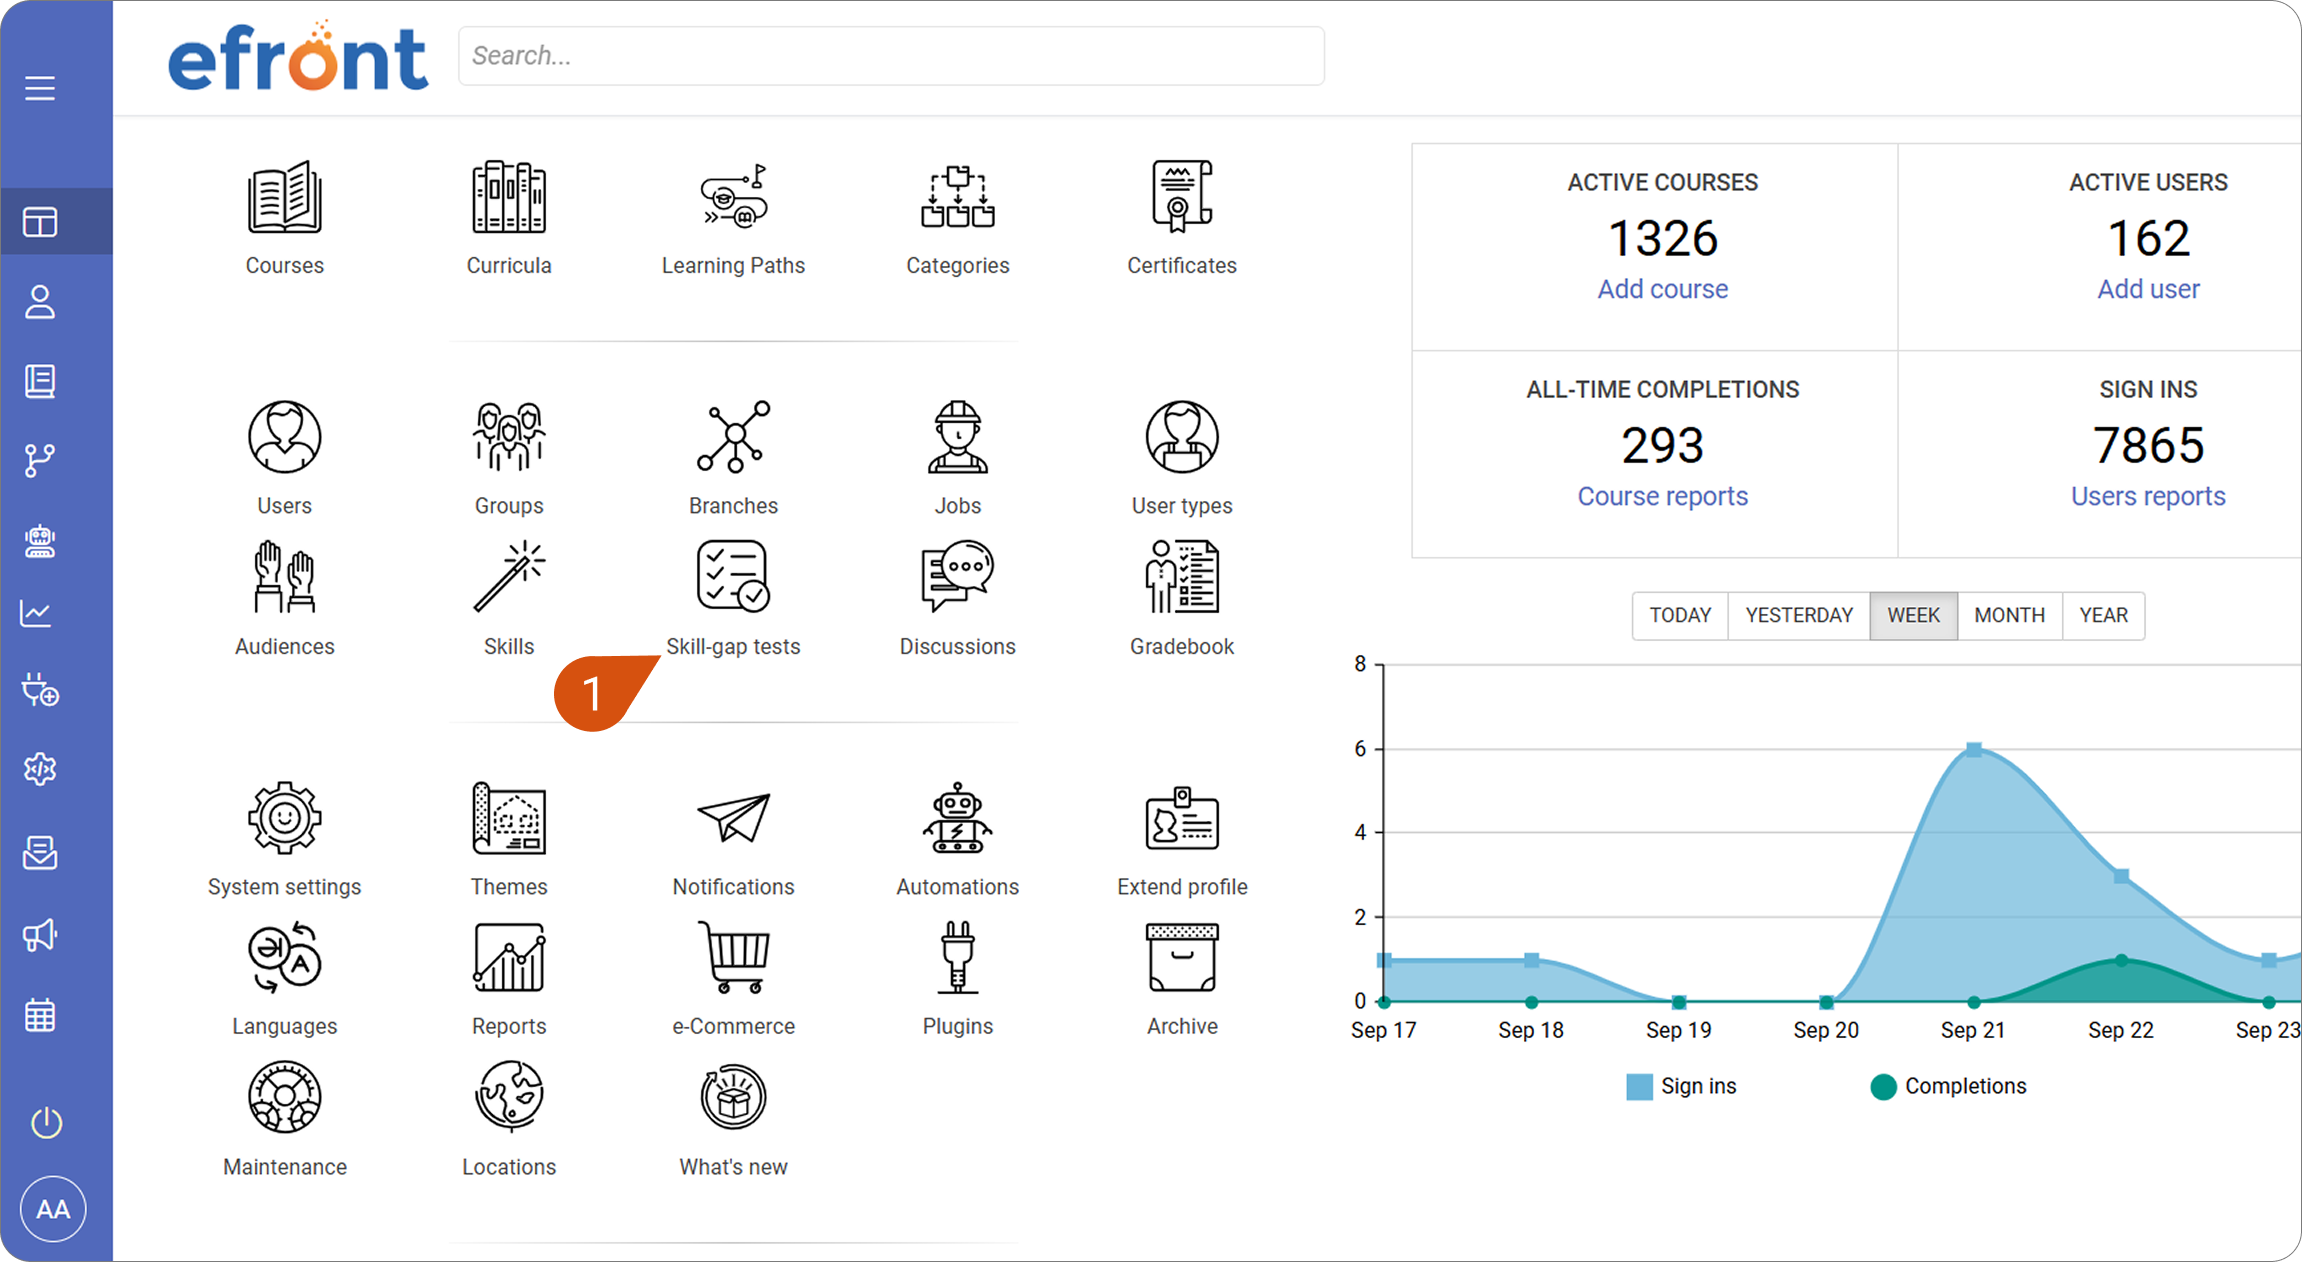Open the Groups icon
This screenshot has width=2302, height=1262.
coord(509,437)
